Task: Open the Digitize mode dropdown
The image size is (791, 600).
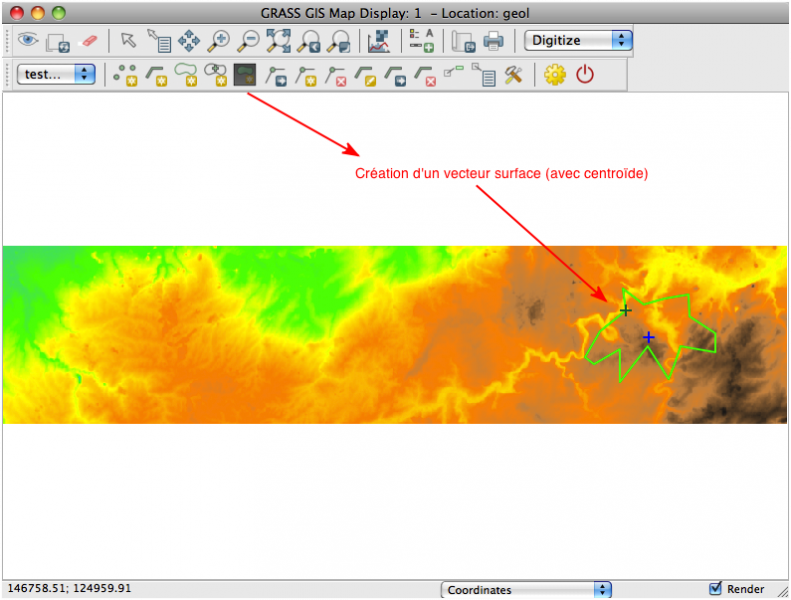Action: 578,41
